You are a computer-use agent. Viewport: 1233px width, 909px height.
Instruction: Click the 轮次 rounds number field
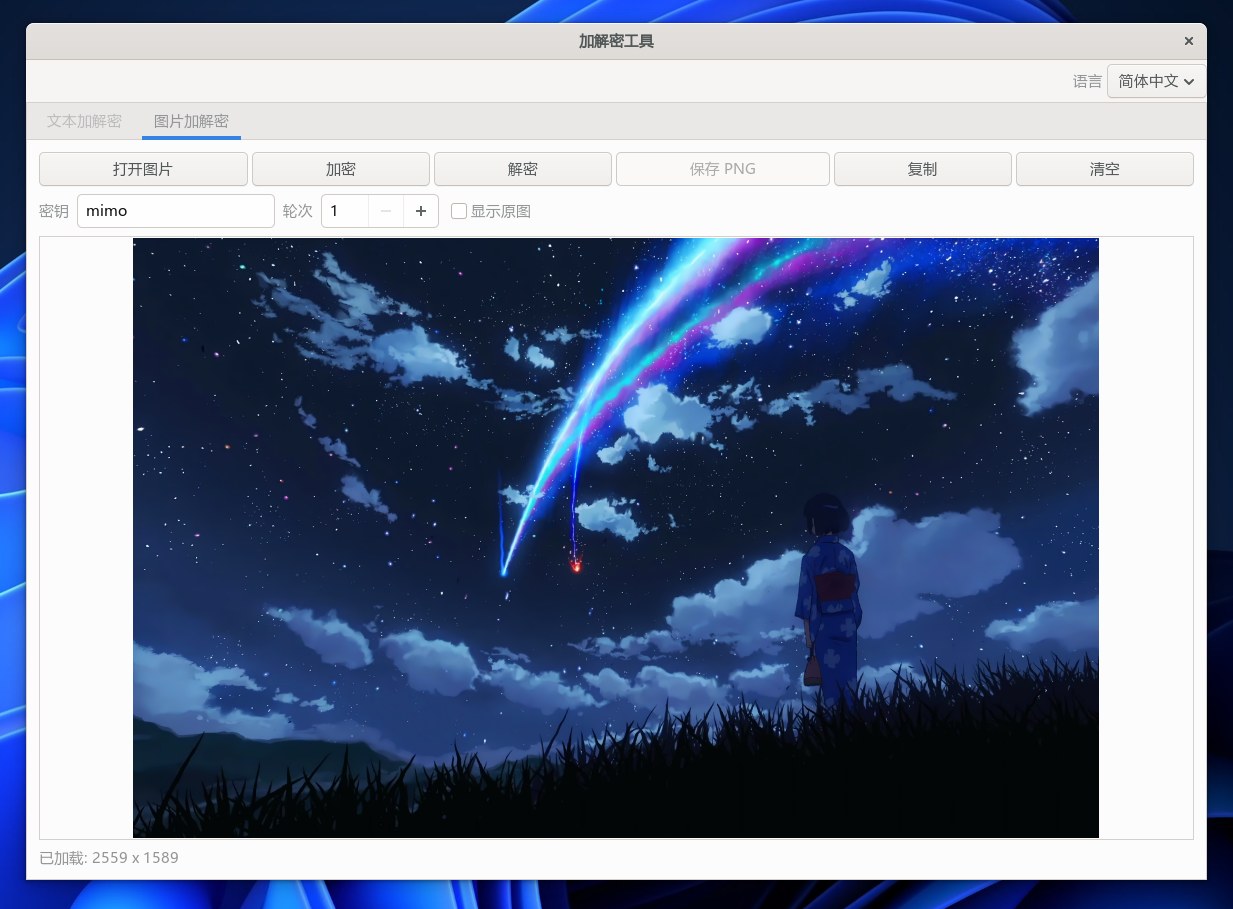coord(345,211)
